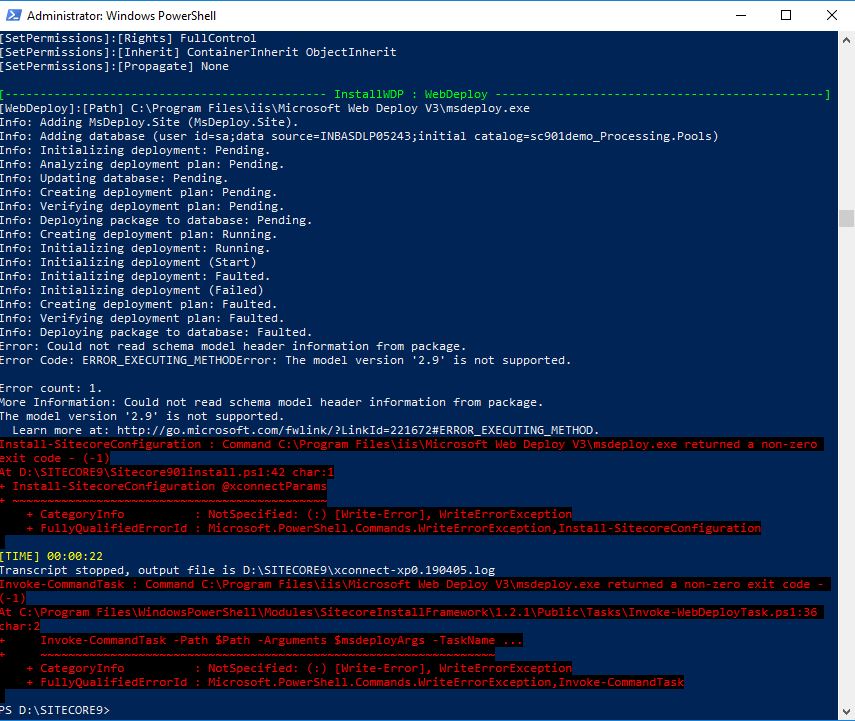855x721 pixels.
Task: Click FullyQualifiedErrorId line ending 'Invoke-CommandTask'
Action: (x=355, y=682)
